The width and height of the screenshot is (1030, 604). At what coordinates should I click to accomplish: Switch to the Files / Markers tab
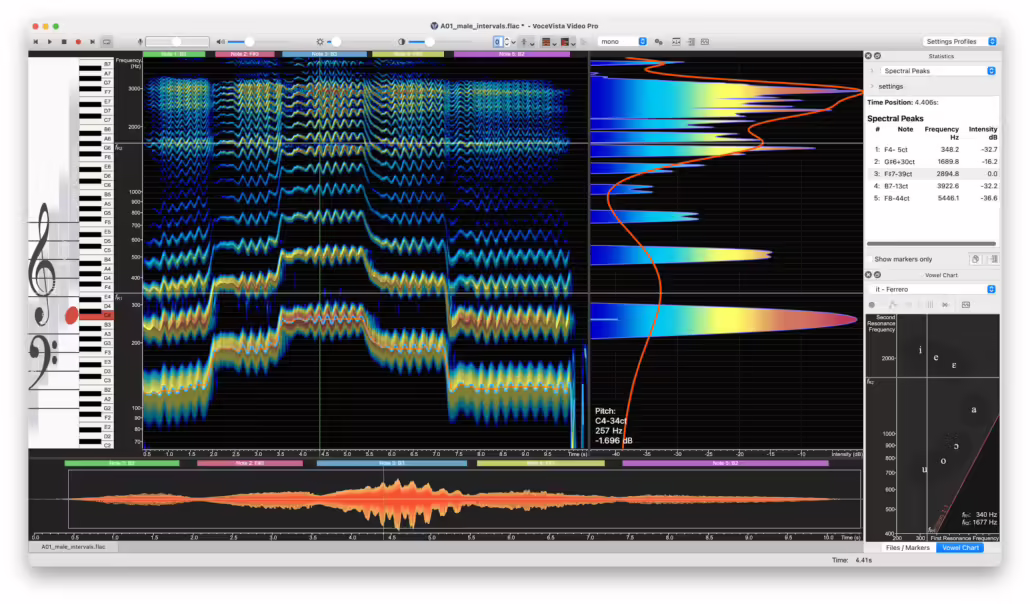click(907, 547)
